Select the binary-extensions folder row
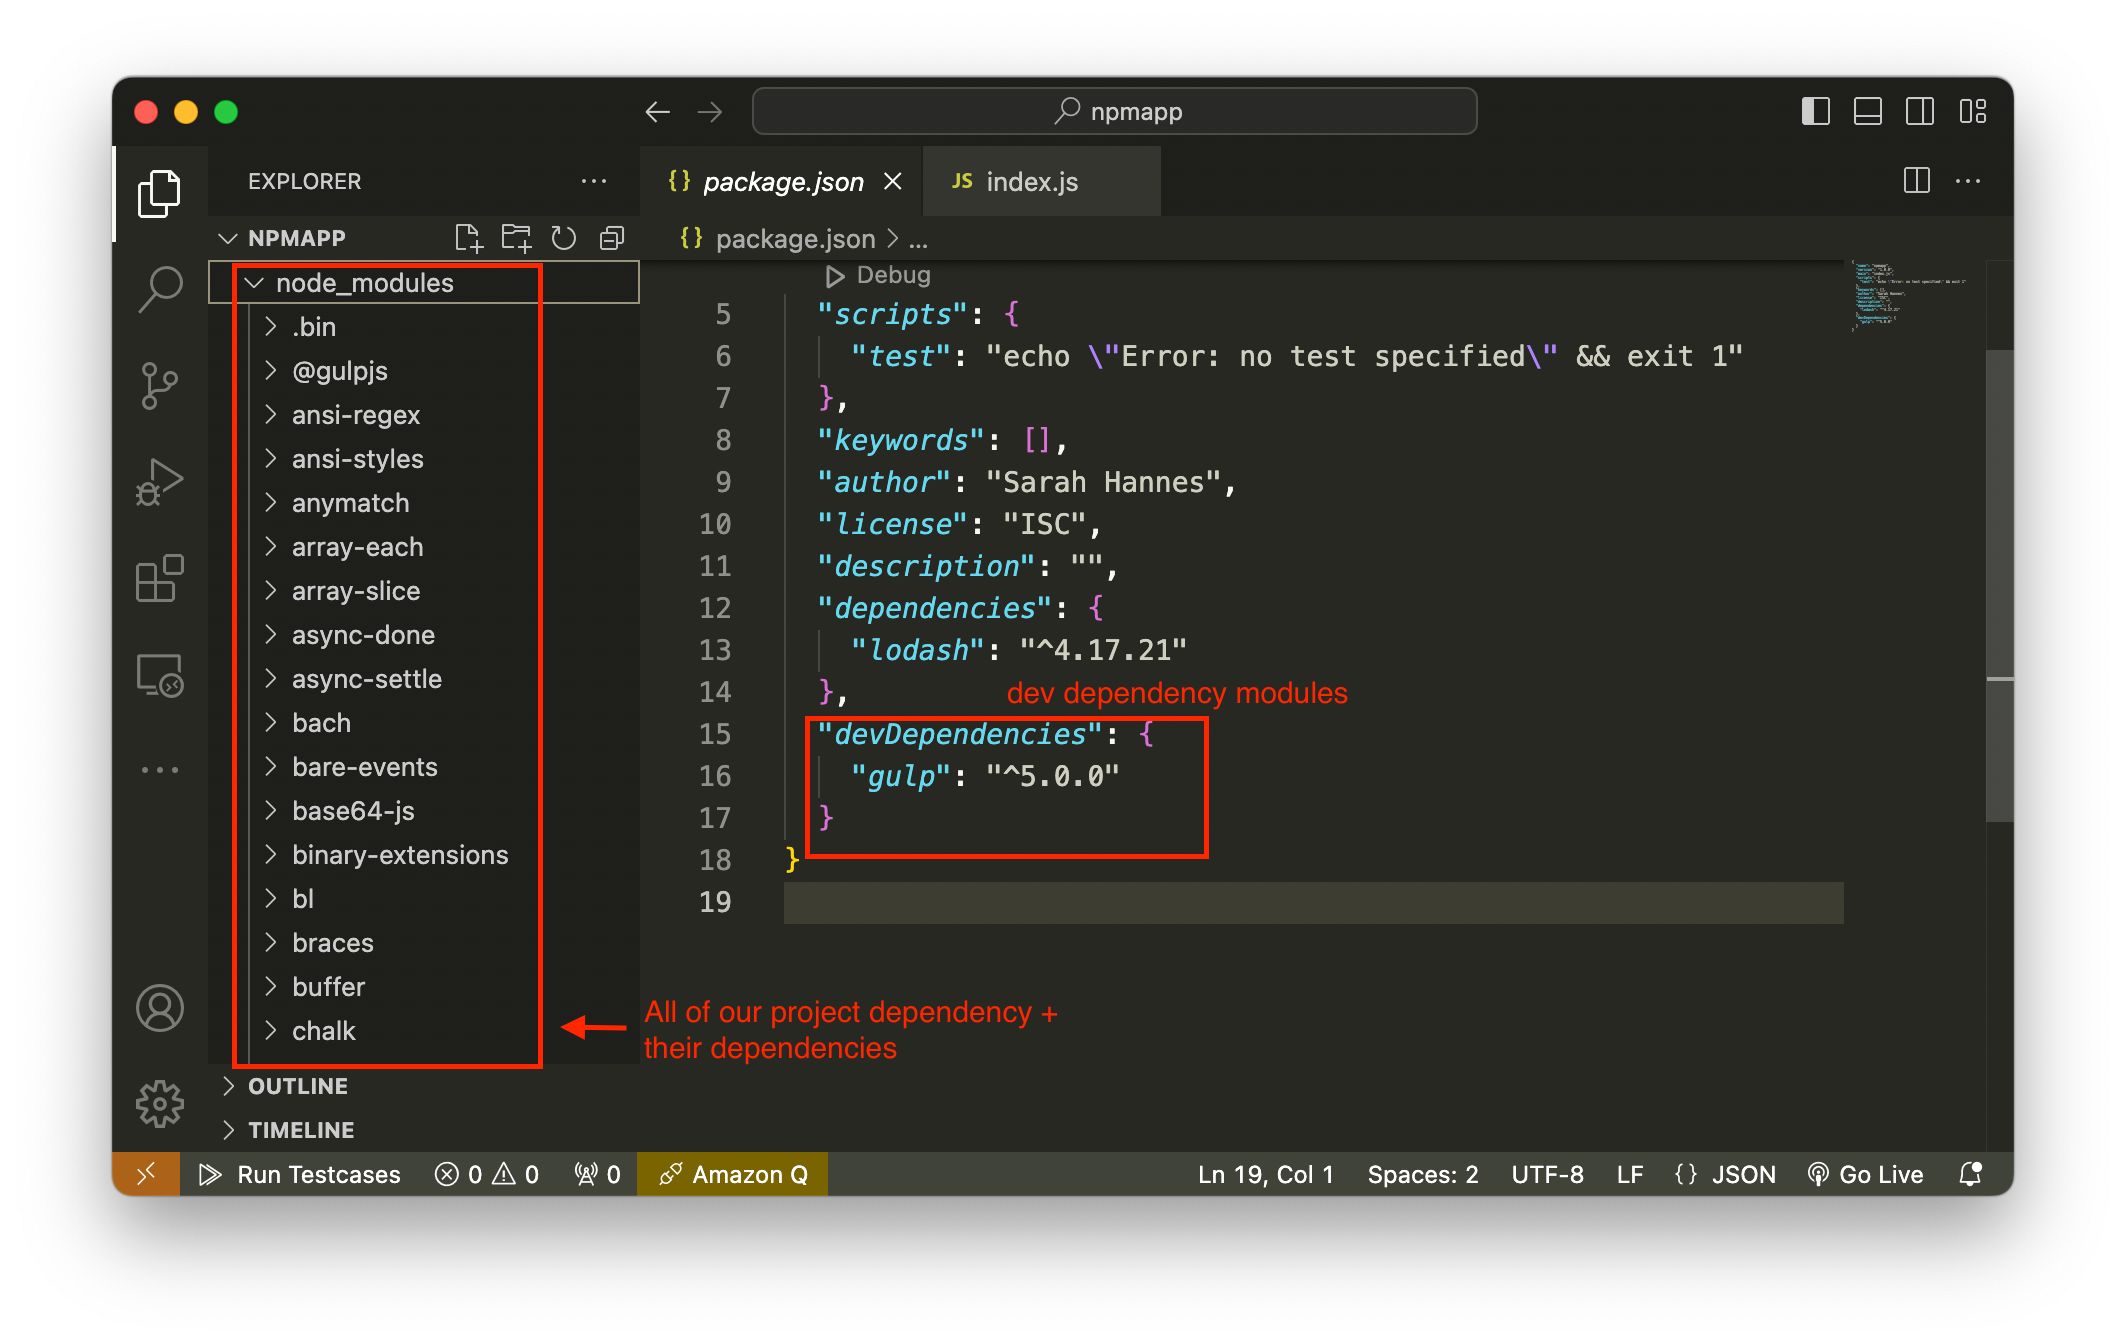 [424, 855]
